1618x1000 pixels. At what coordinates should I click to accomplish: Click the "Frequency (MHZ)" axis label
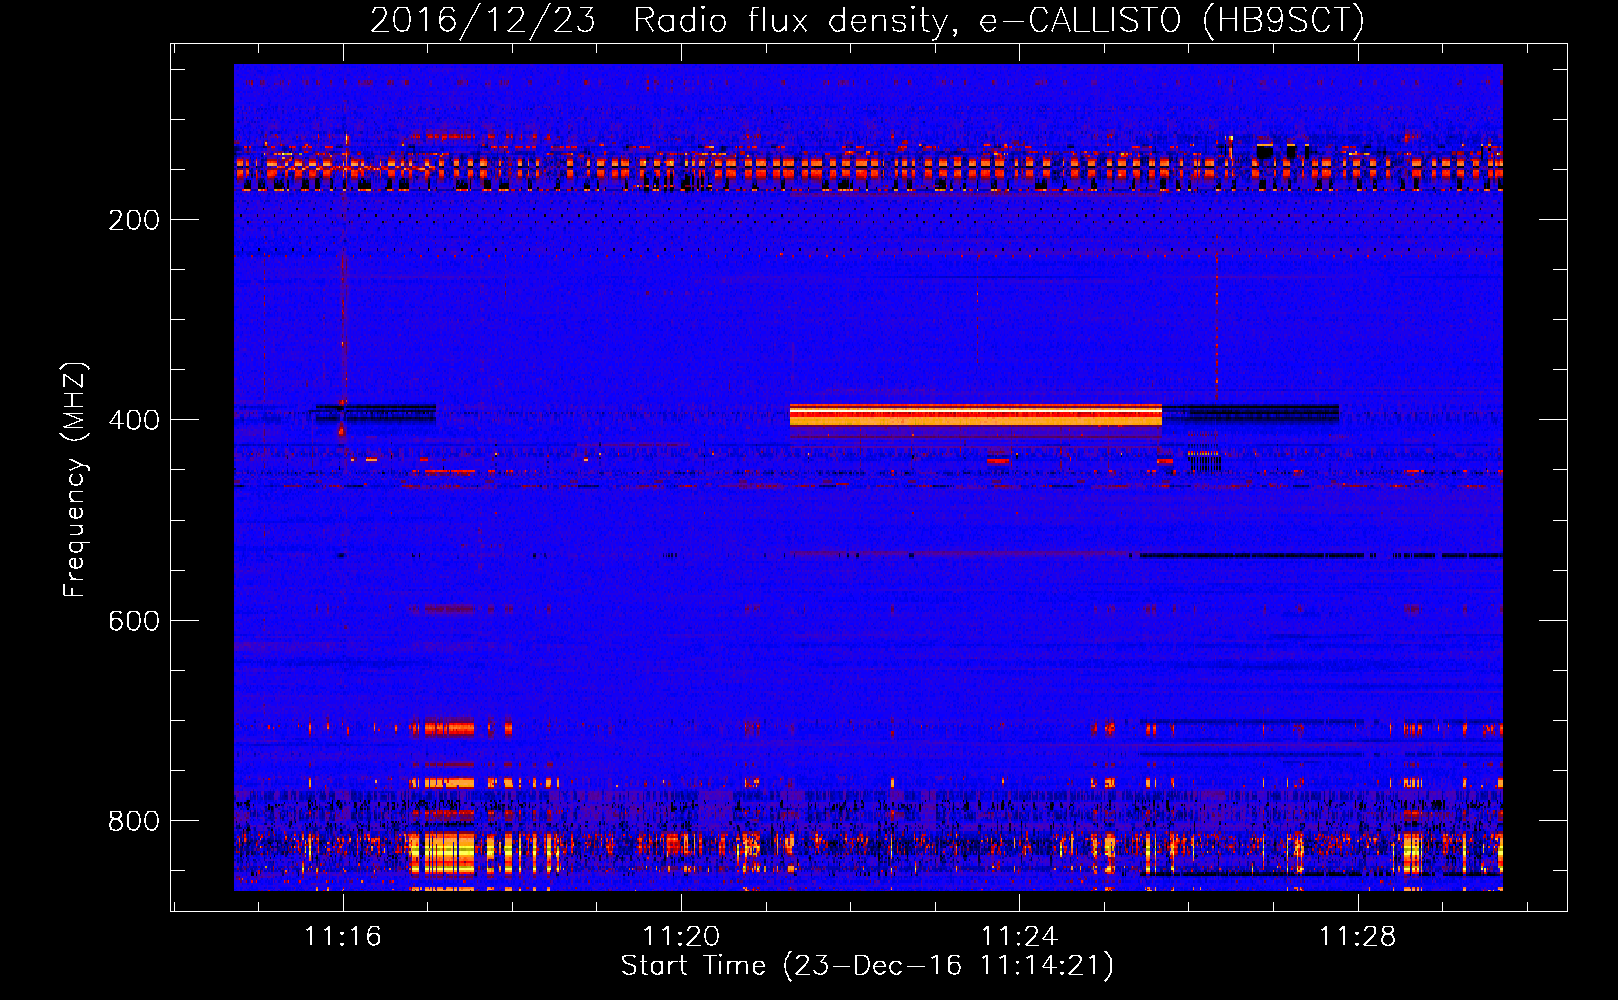pyautogui.click(x=75, y=480)
